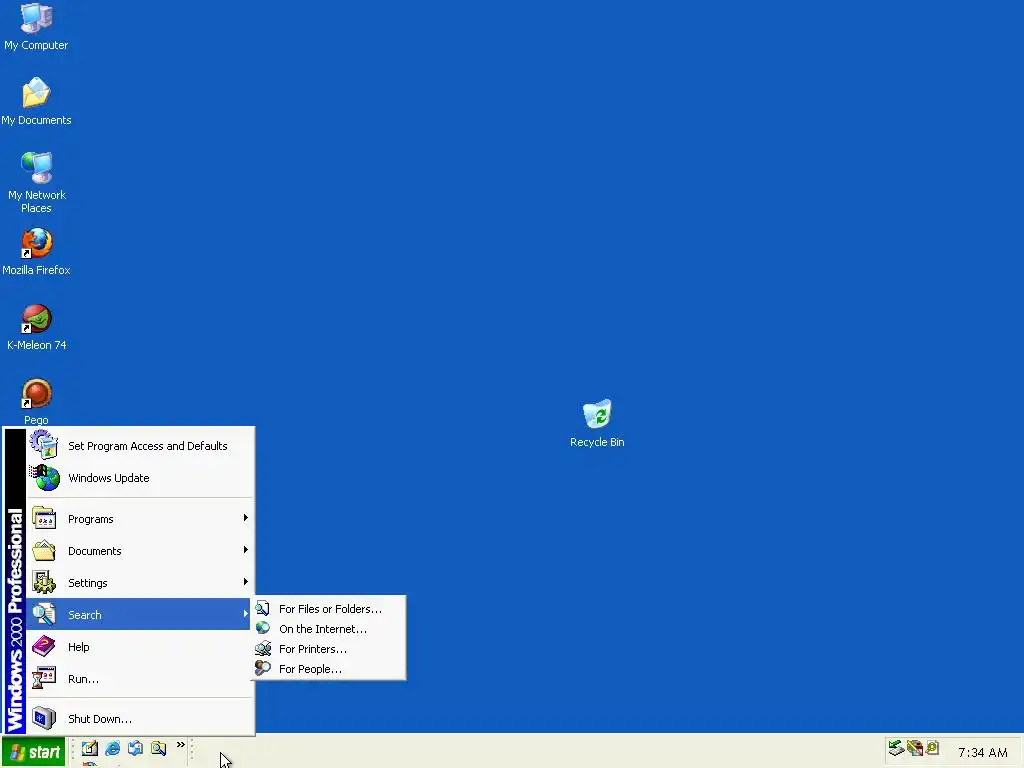Choose search For Printers...

[329, 649]
